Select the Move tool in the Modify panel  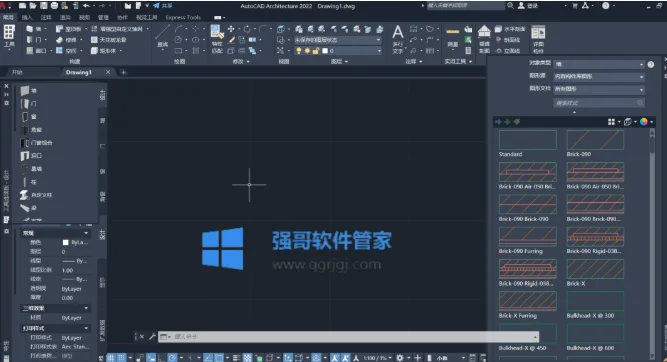(x=231, y=29)
